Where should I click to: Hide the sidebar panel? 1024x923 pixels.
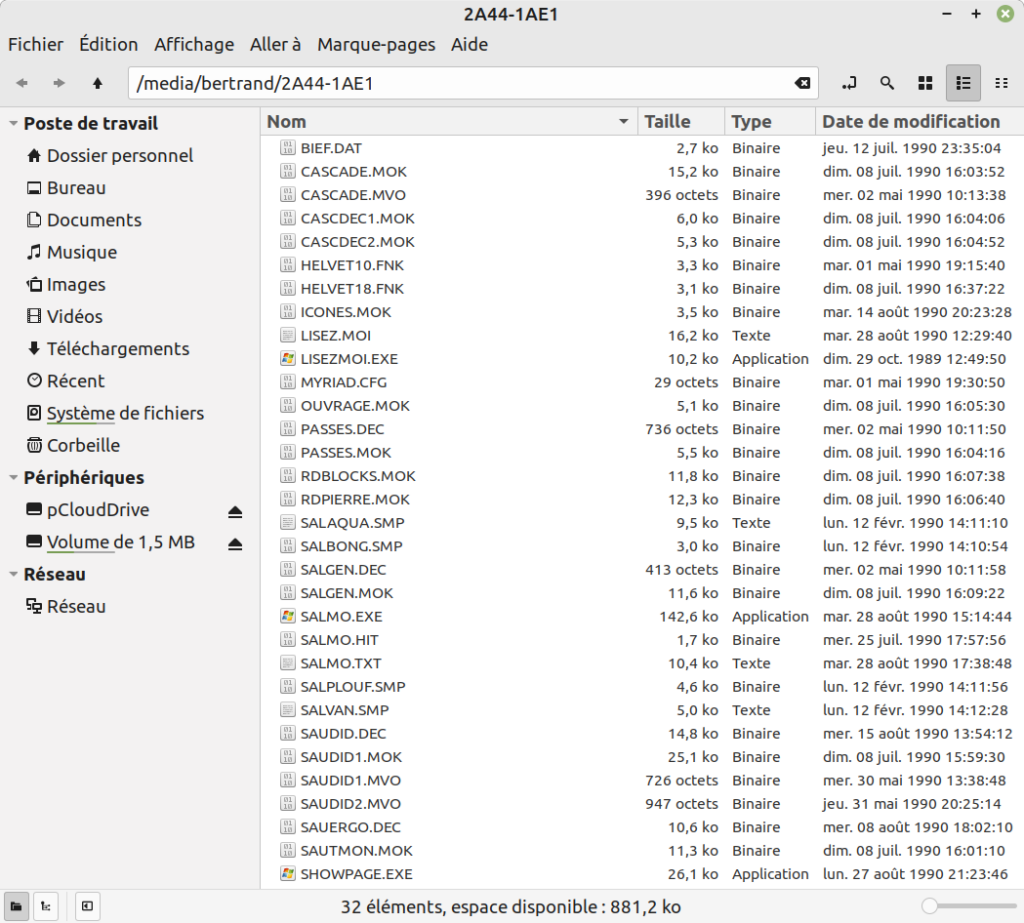click(x=87, y=906)
